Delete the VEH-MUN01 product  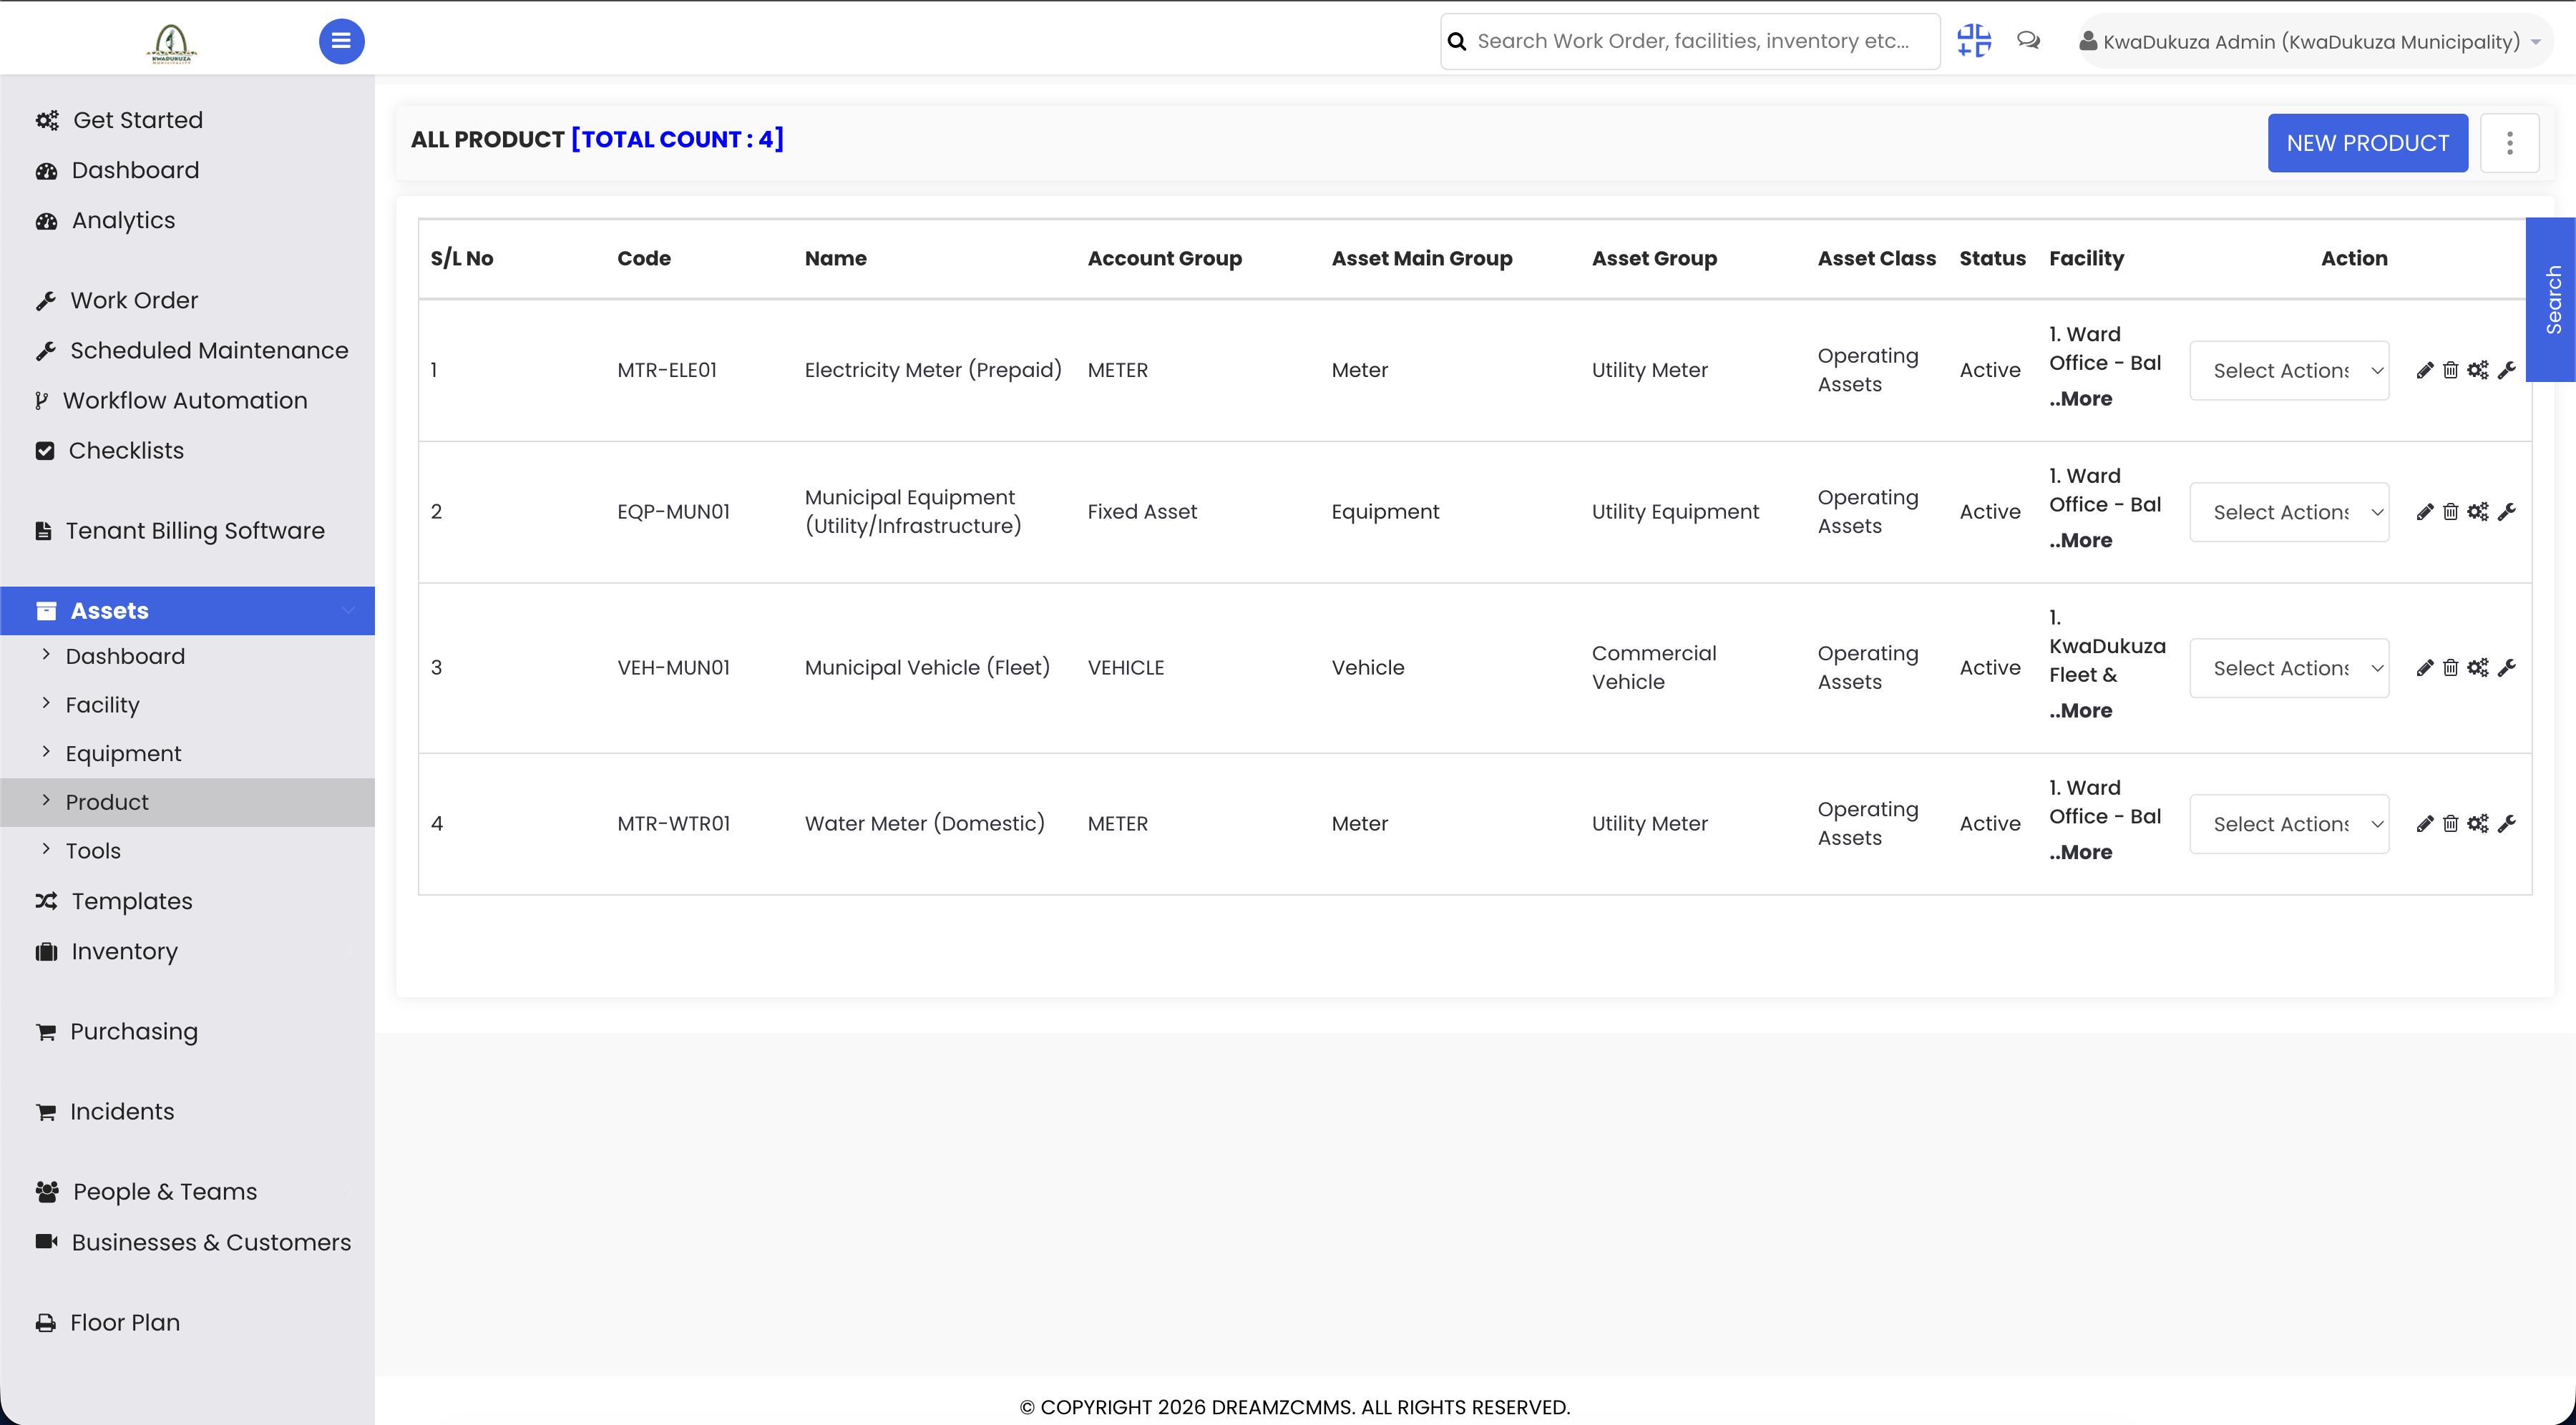(x=2450, y=669)
